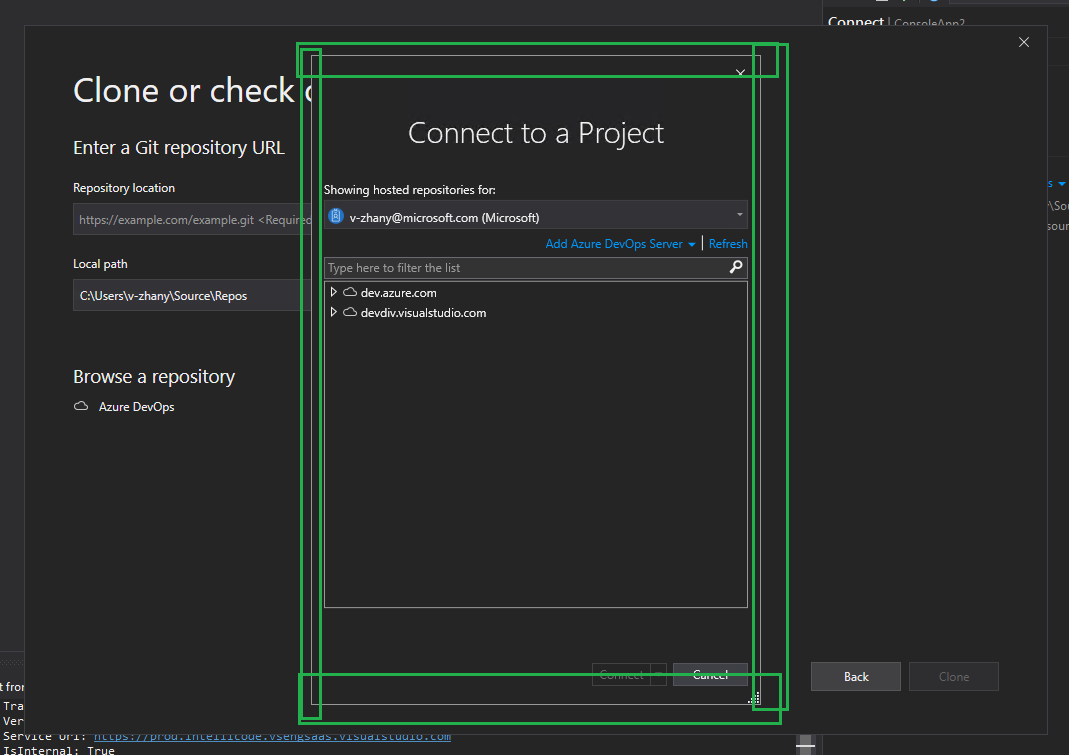This screenshot has height=755, width=1069.
Task: Expand the devdiv.visualstudio.com tree node
Action: pos(334,312)
